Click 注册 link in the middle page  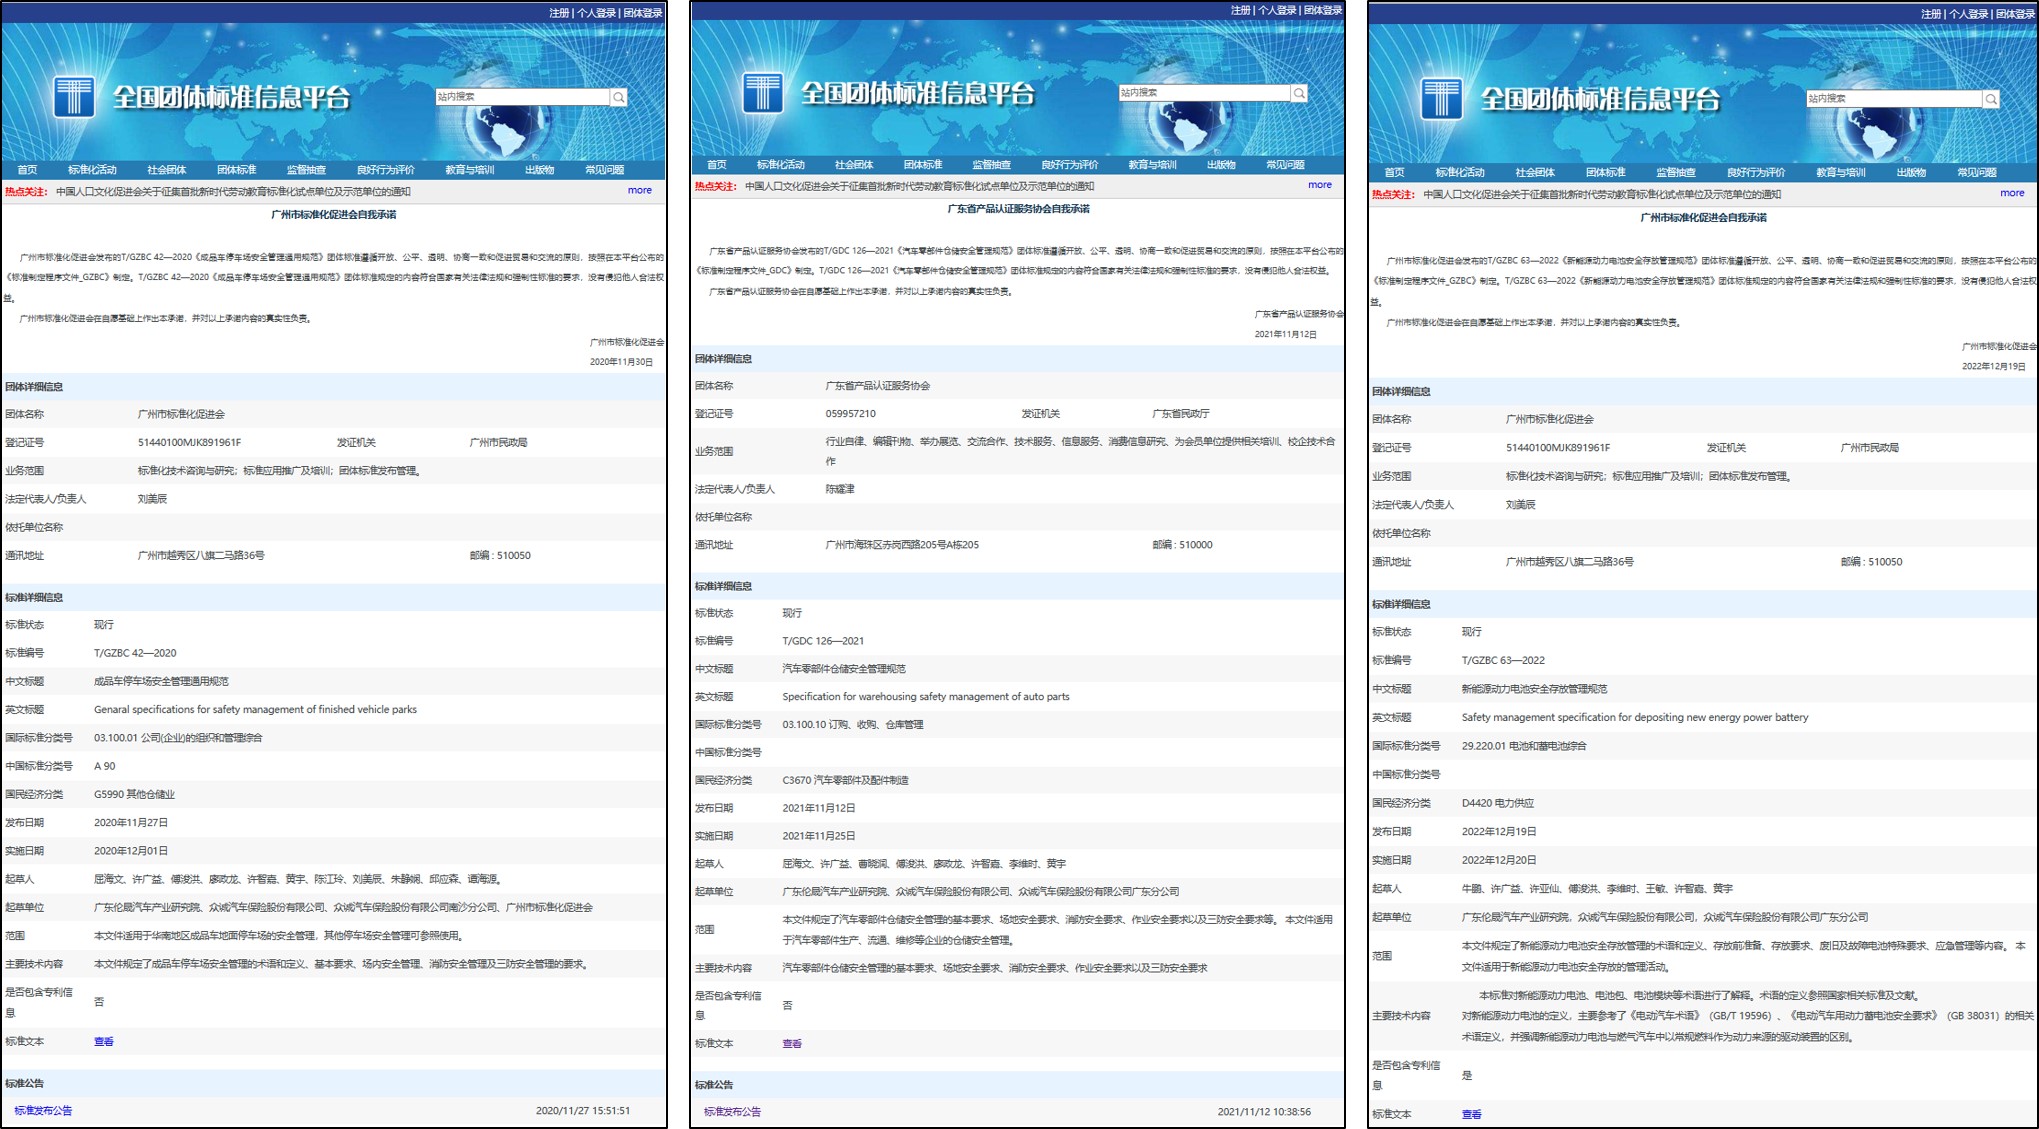click(x=1240, y=10)
